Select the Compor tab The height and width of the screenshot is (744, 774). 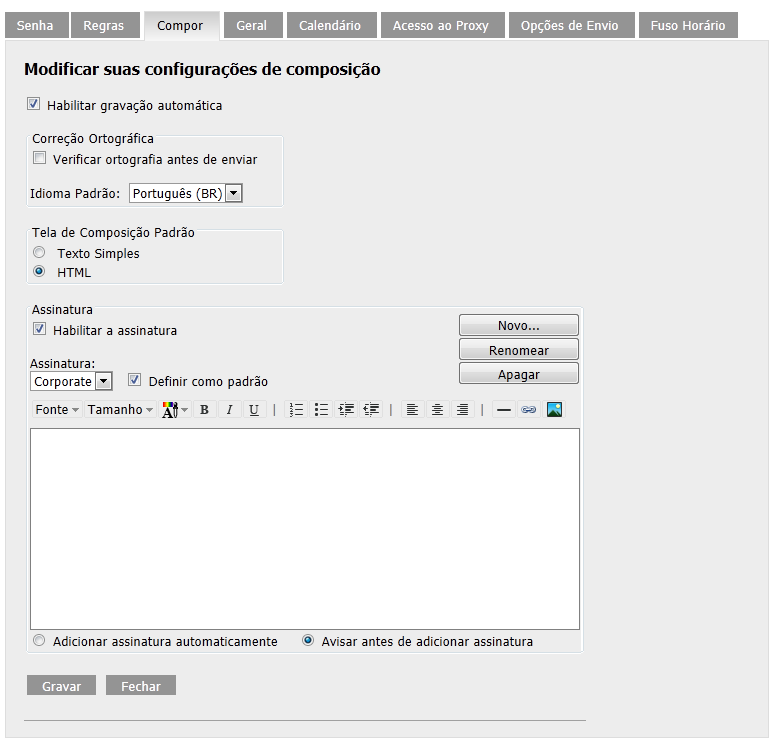(x=182, y=26)
